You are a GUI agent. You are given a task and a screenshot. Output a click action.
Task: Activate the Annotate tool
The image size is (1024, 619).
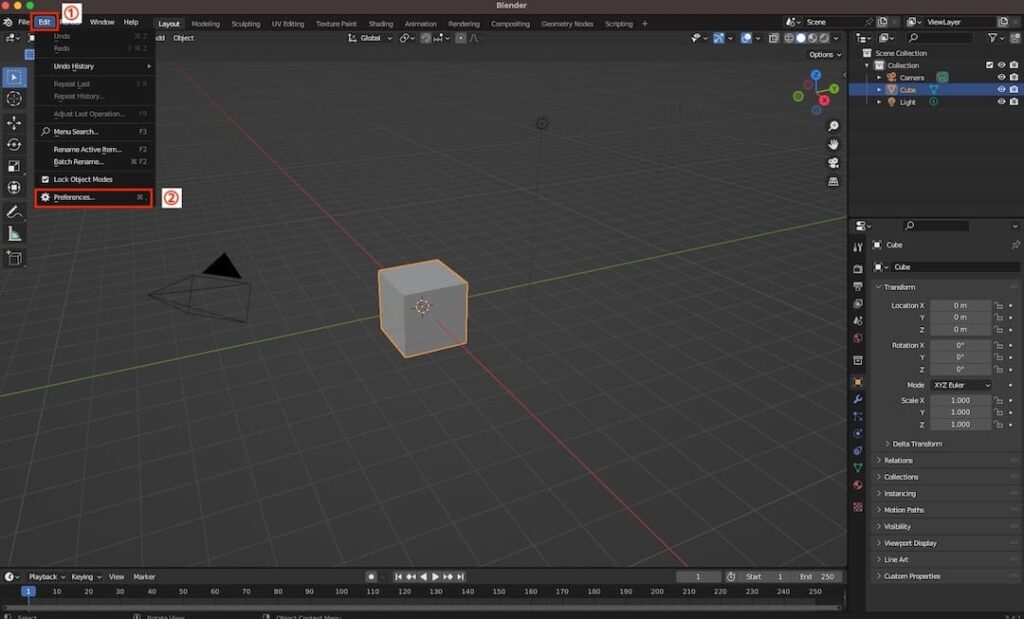(x=13, y=211)
